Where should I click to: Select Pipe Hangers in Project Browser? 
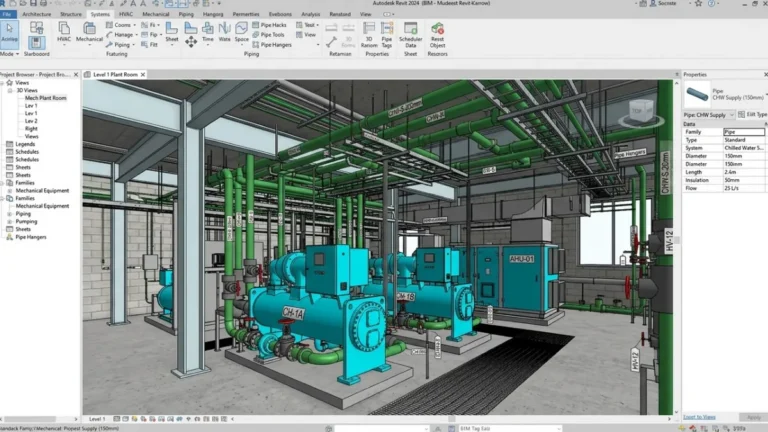coord(31,237)
